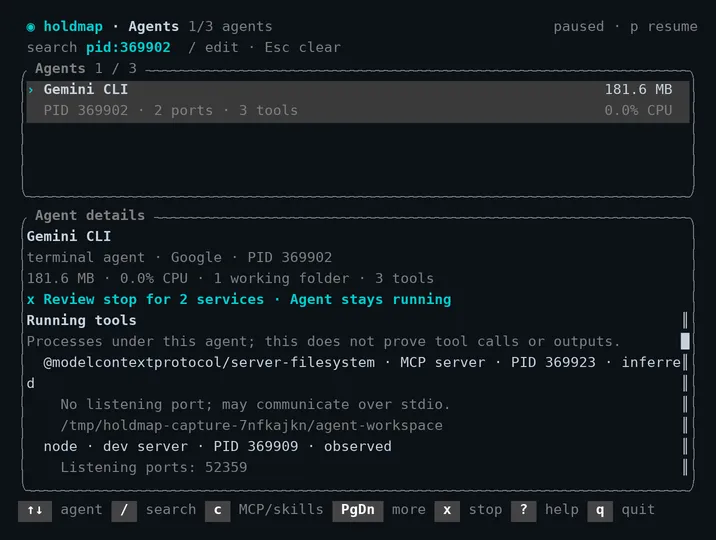Click the 0.0% CPU value in the agent row
This screenshot has height=540, width=716.
[638, 110]
